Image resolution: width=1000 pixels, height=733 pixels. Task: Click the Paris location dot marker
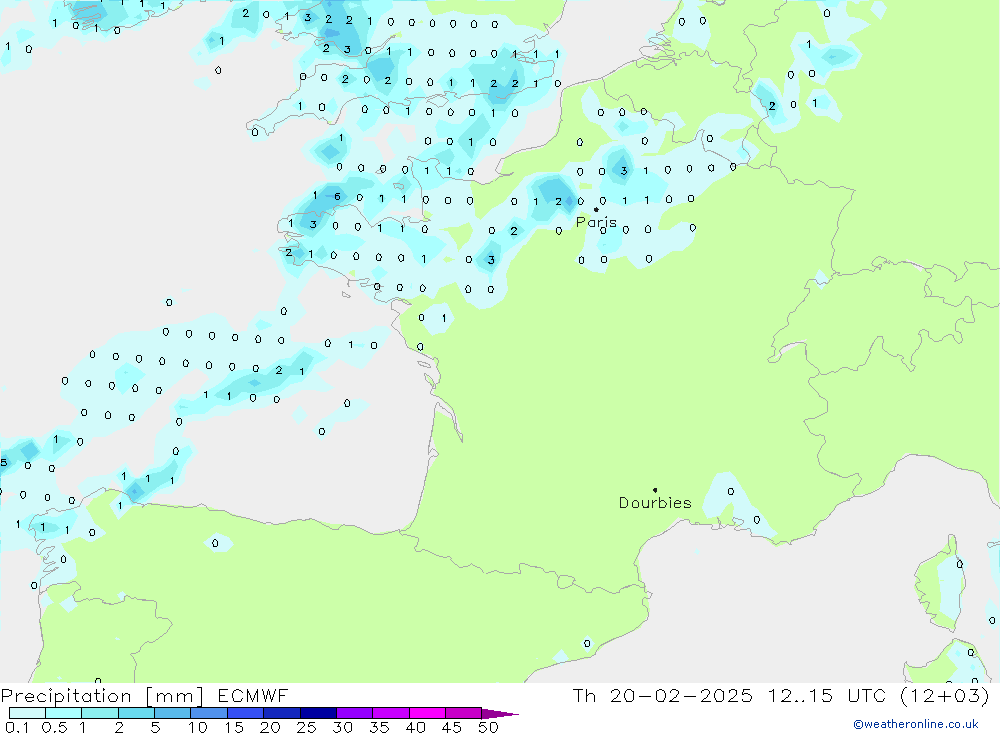click(x=596, y=209)
